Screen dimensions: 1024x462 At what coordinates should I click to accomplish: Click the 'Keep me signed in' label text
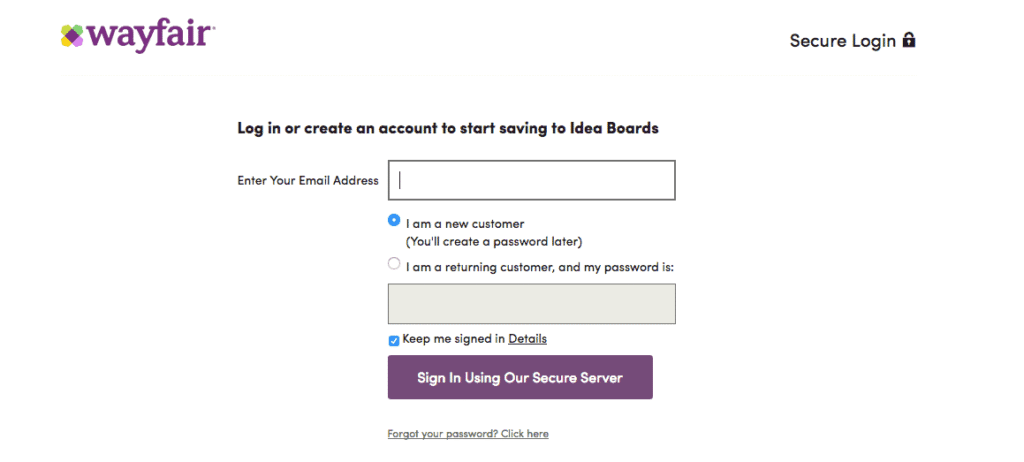(454, 339)
